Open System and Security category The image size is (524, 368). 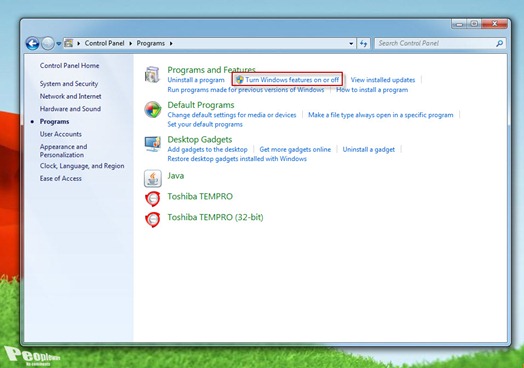pyautogui.click(x=69, y=84)
